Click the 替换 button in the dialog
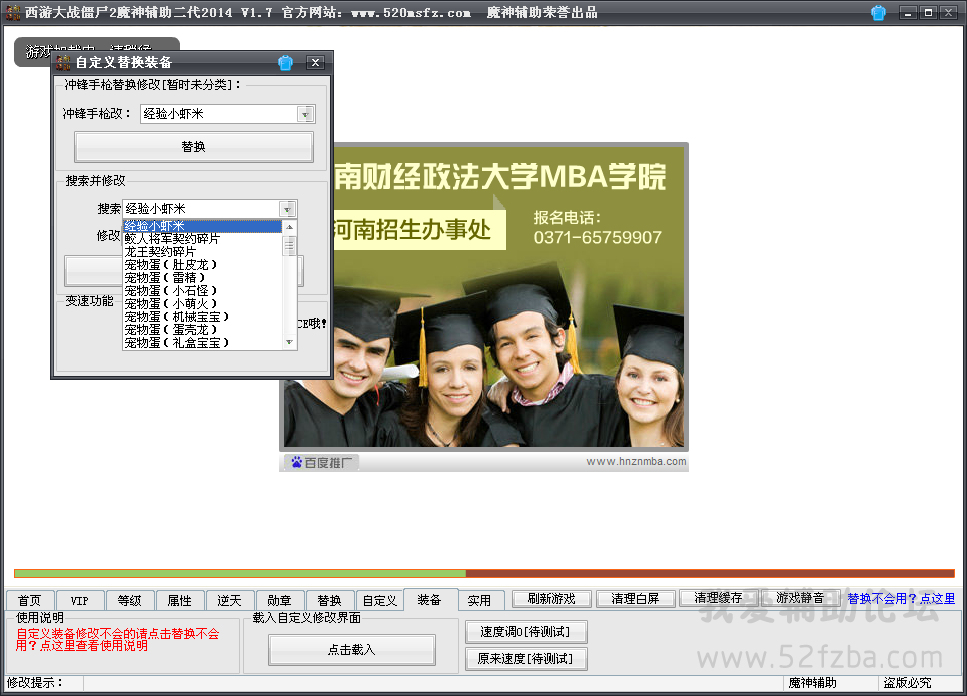Image resolution: width=967 pixels, height=696 pixels. pos(194,147)
